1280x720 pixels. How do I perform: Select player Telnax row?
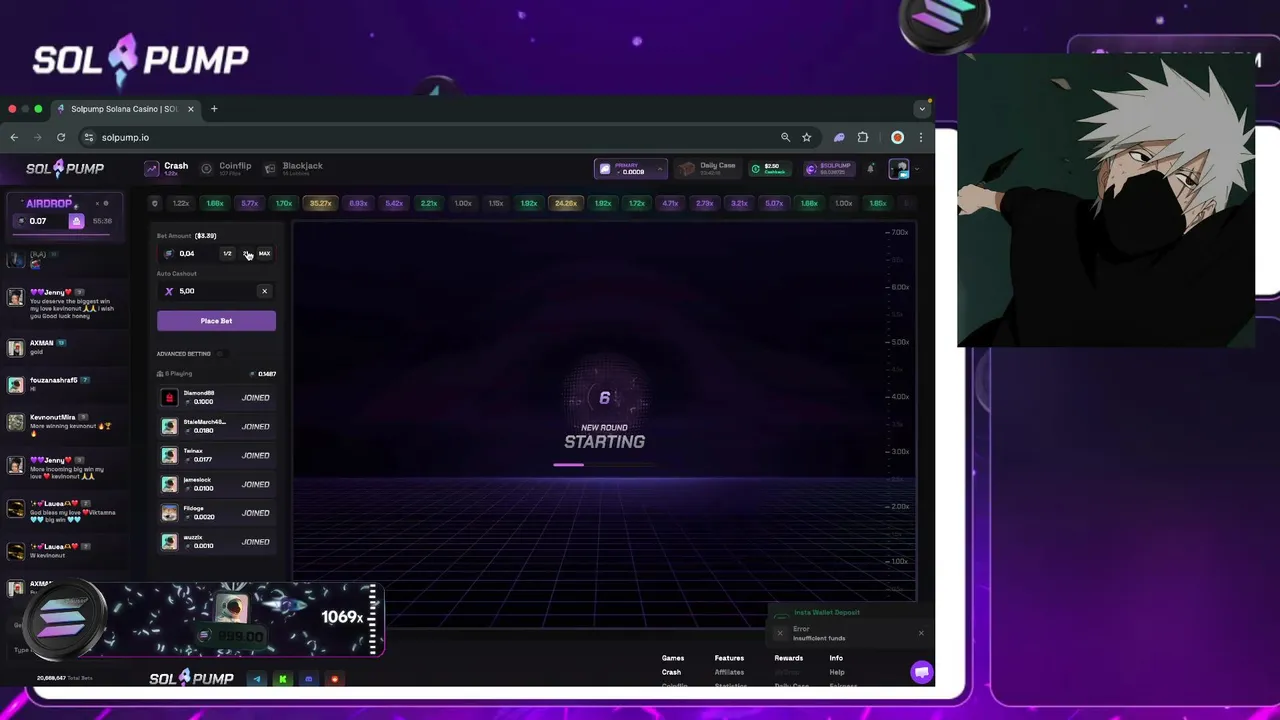coord(216,455)
